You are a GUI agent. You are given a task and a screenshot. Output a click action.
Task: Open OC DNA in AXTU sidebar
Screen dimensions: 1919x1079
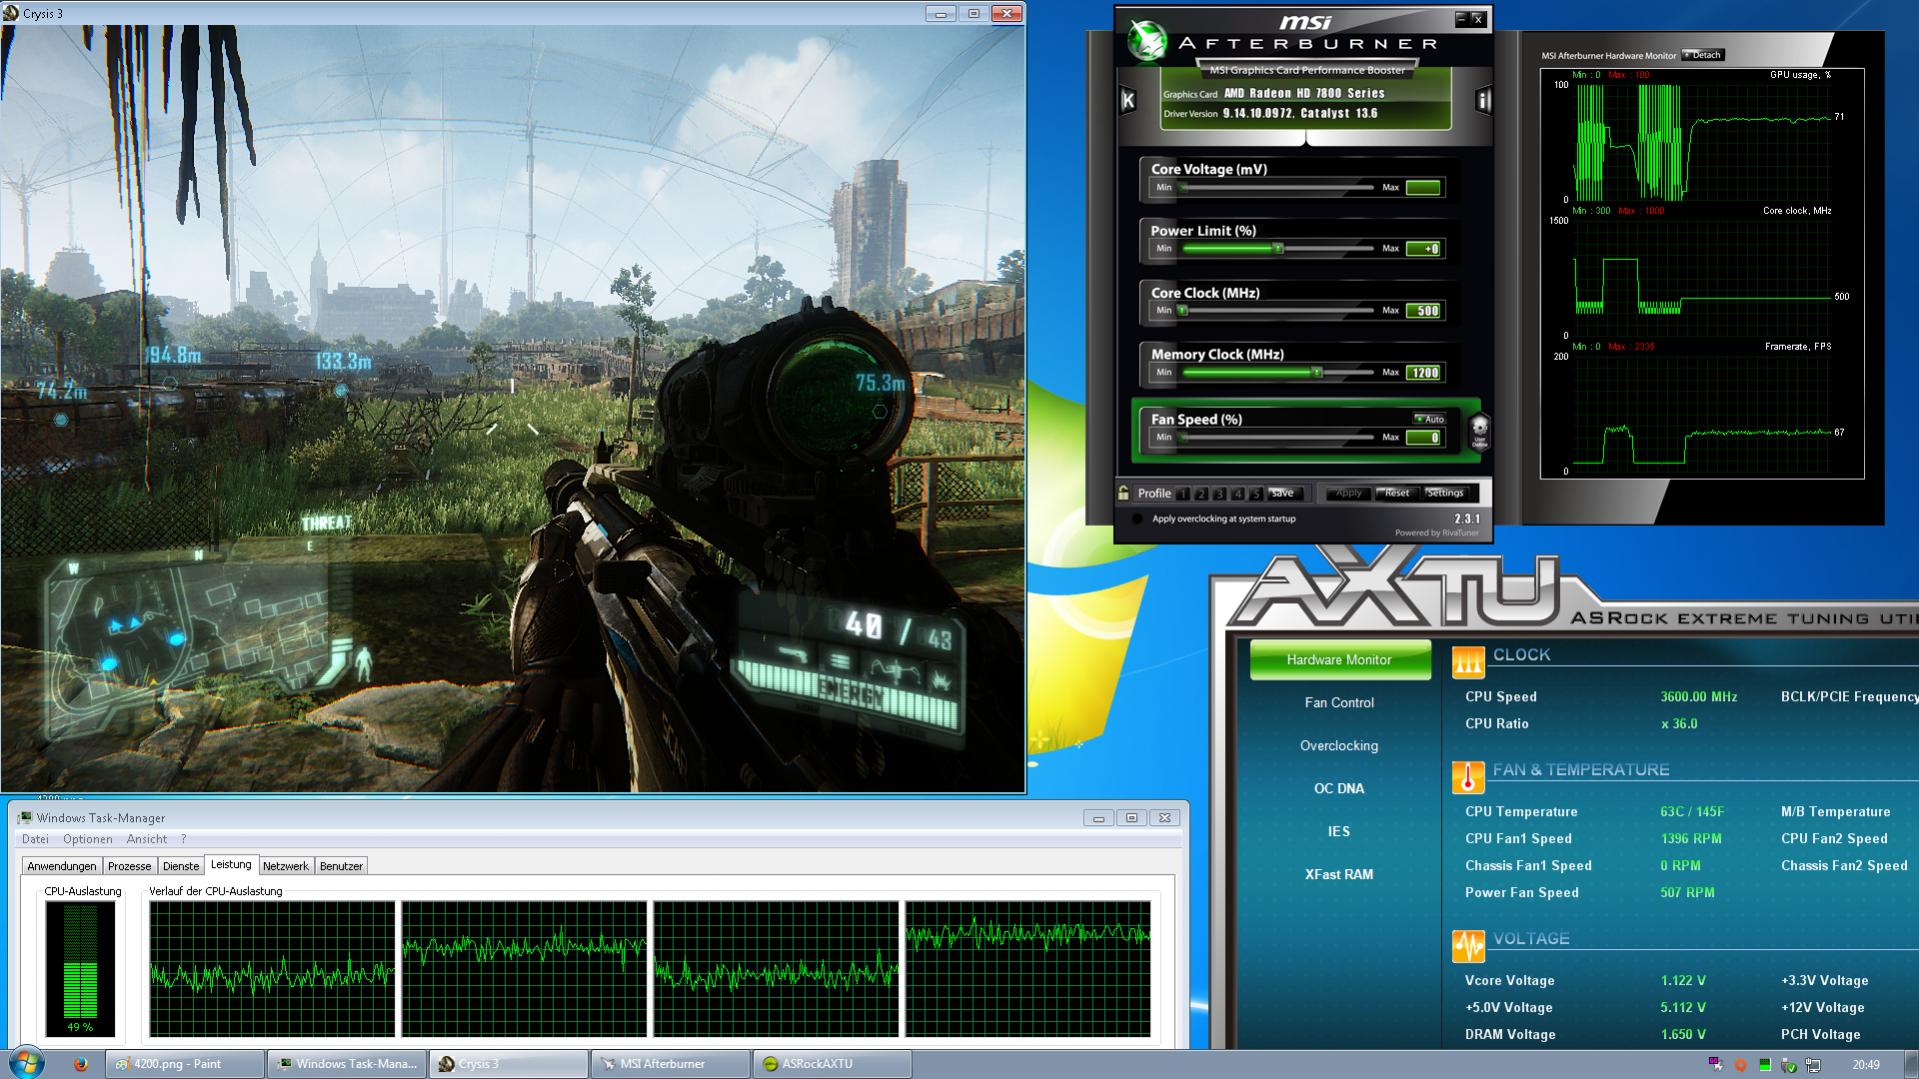1339,789
